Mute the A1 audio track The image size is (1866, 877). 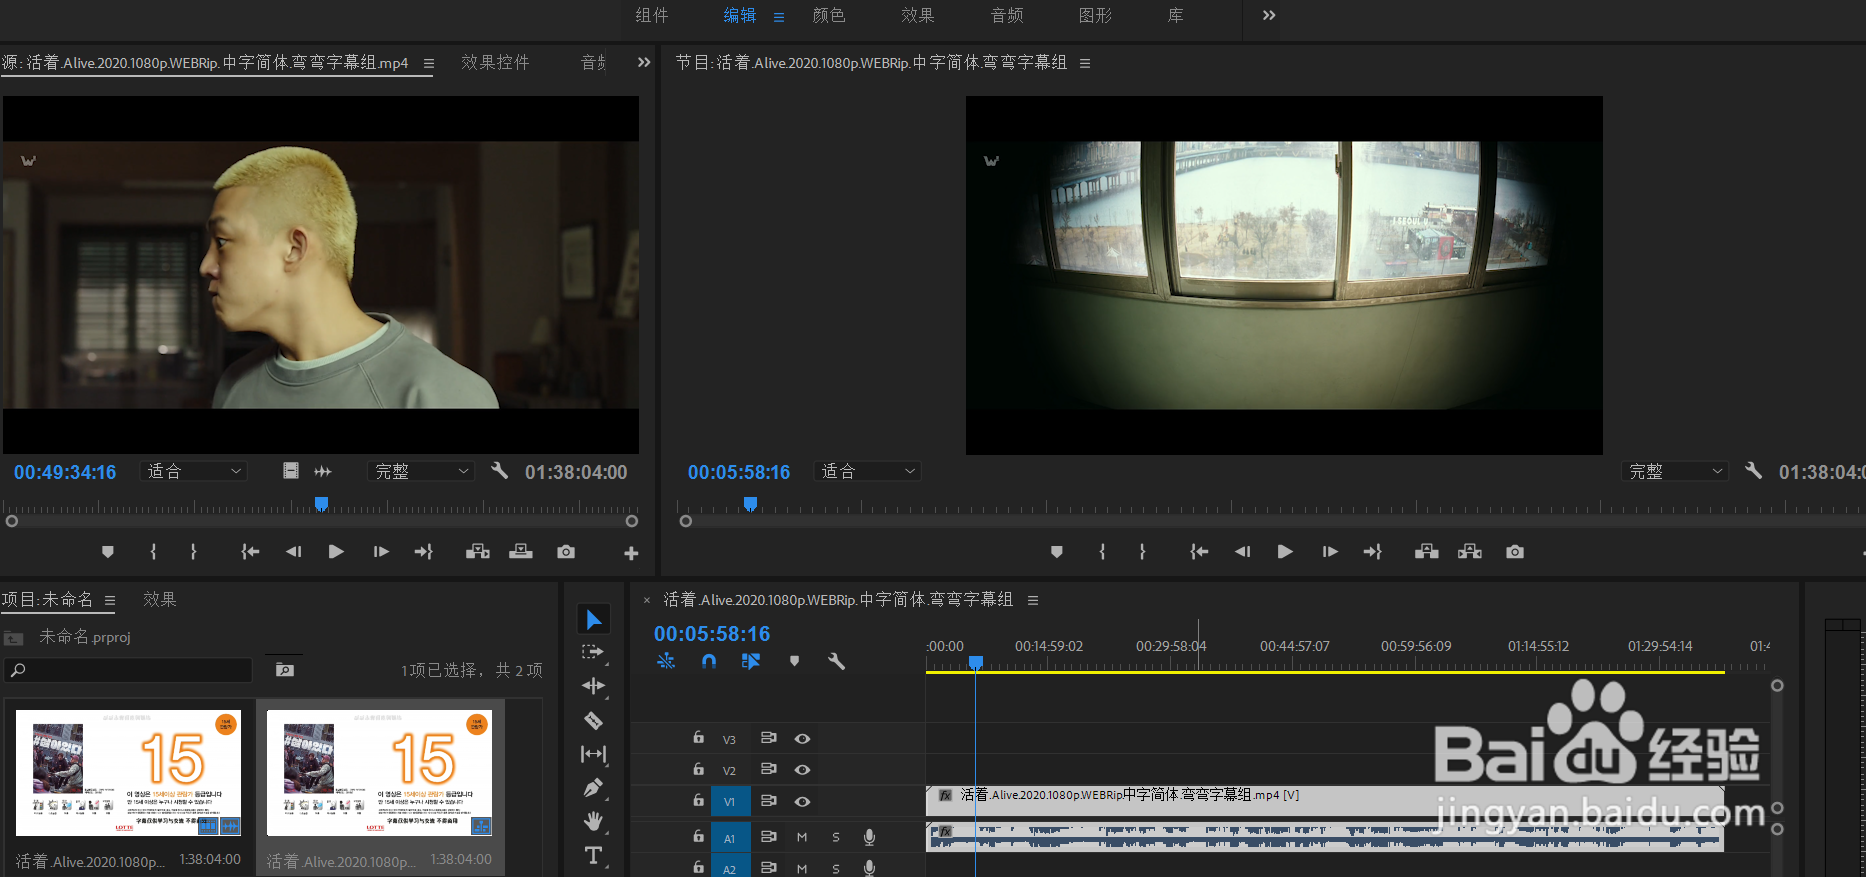[802, 837]
